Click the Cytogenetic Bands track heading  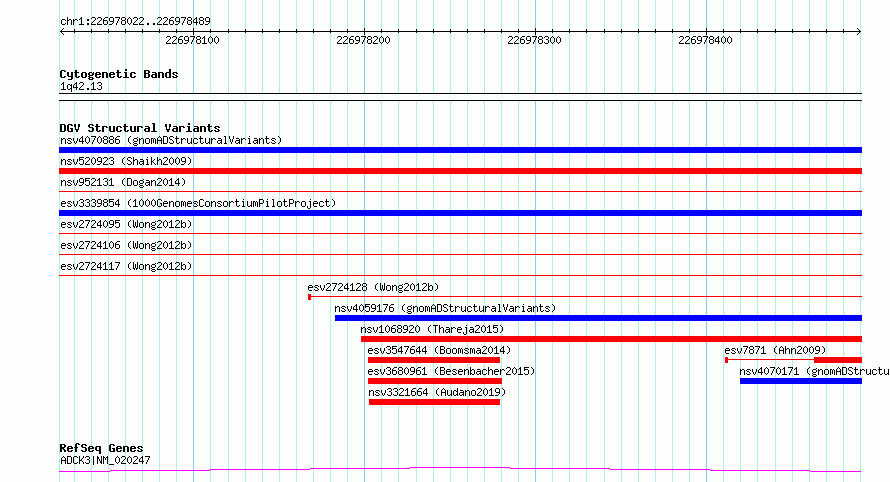(119, 74)
